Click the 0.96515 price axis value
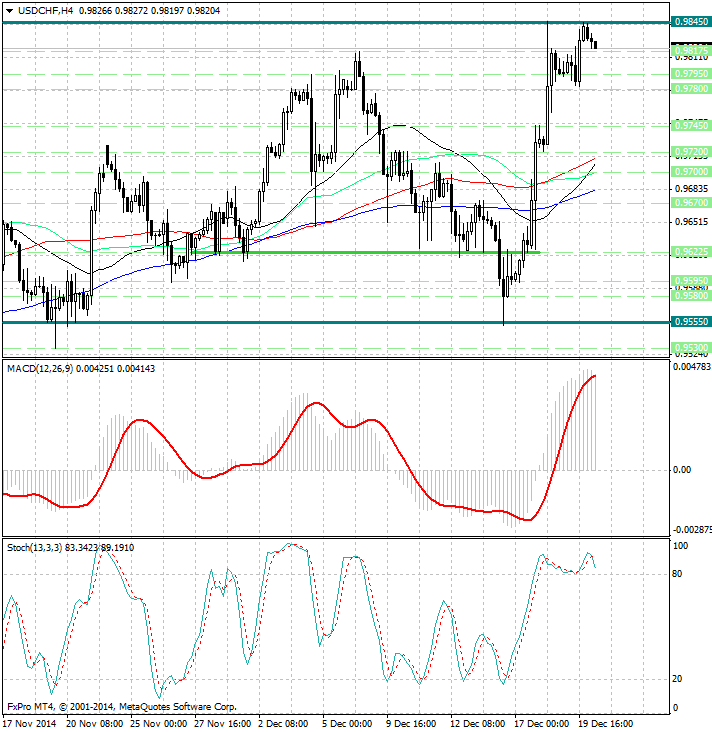 [691, 221]
